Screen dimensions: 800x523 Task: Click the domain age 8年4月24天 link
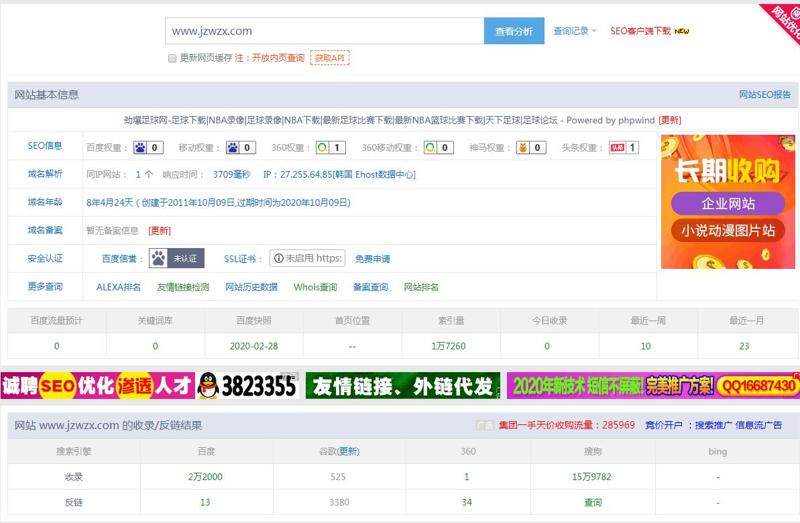click(218, 203)
